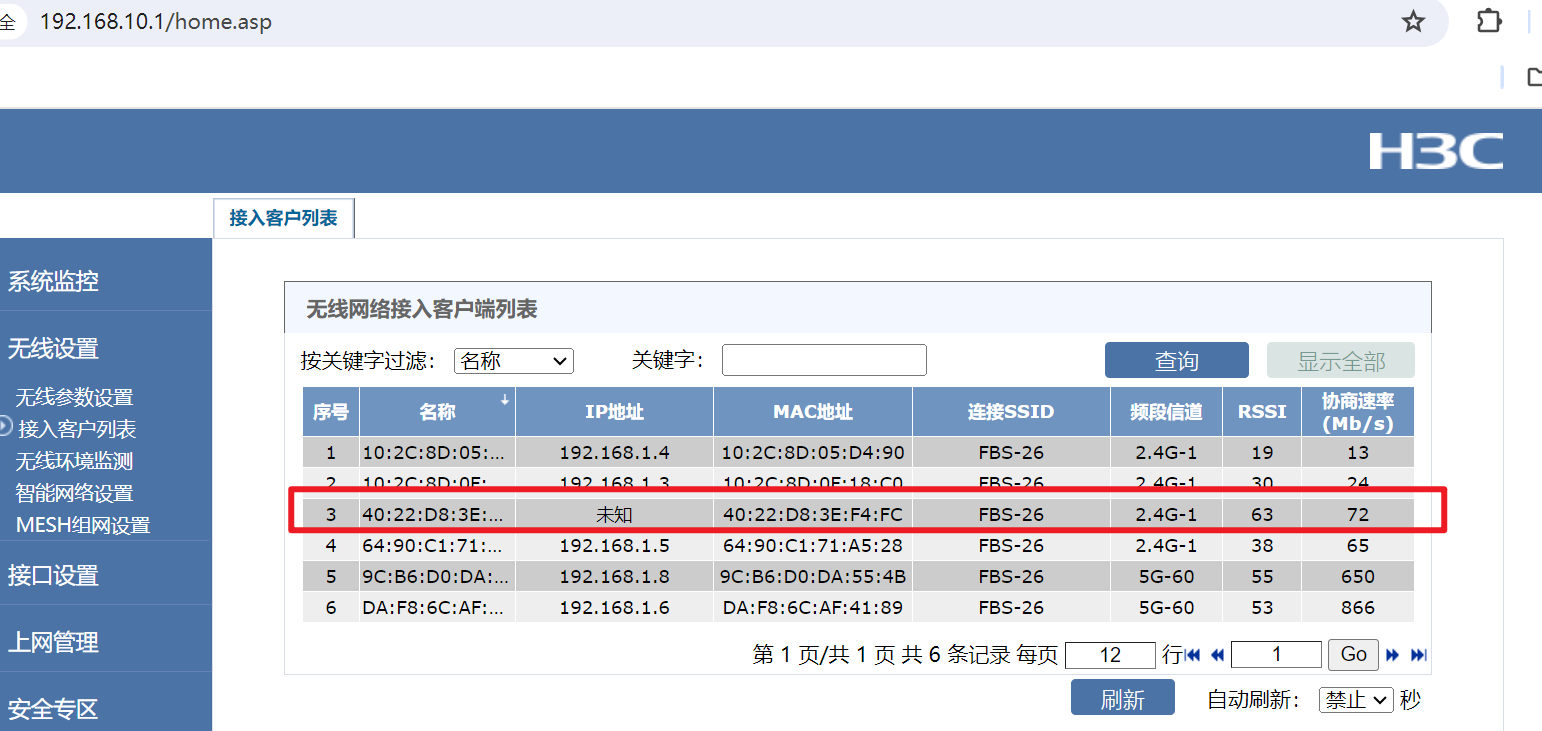Focus the 关键字 input field
The width and height of the screenshot is (1542, 731).
[x=824, y=360]
